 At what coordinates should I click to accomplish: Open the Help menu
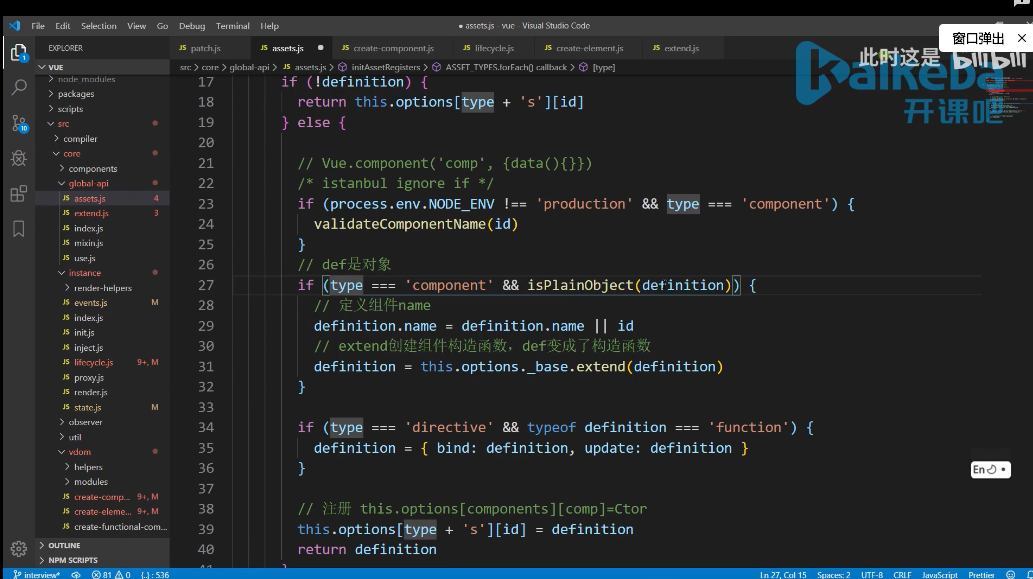coord(269,26)
